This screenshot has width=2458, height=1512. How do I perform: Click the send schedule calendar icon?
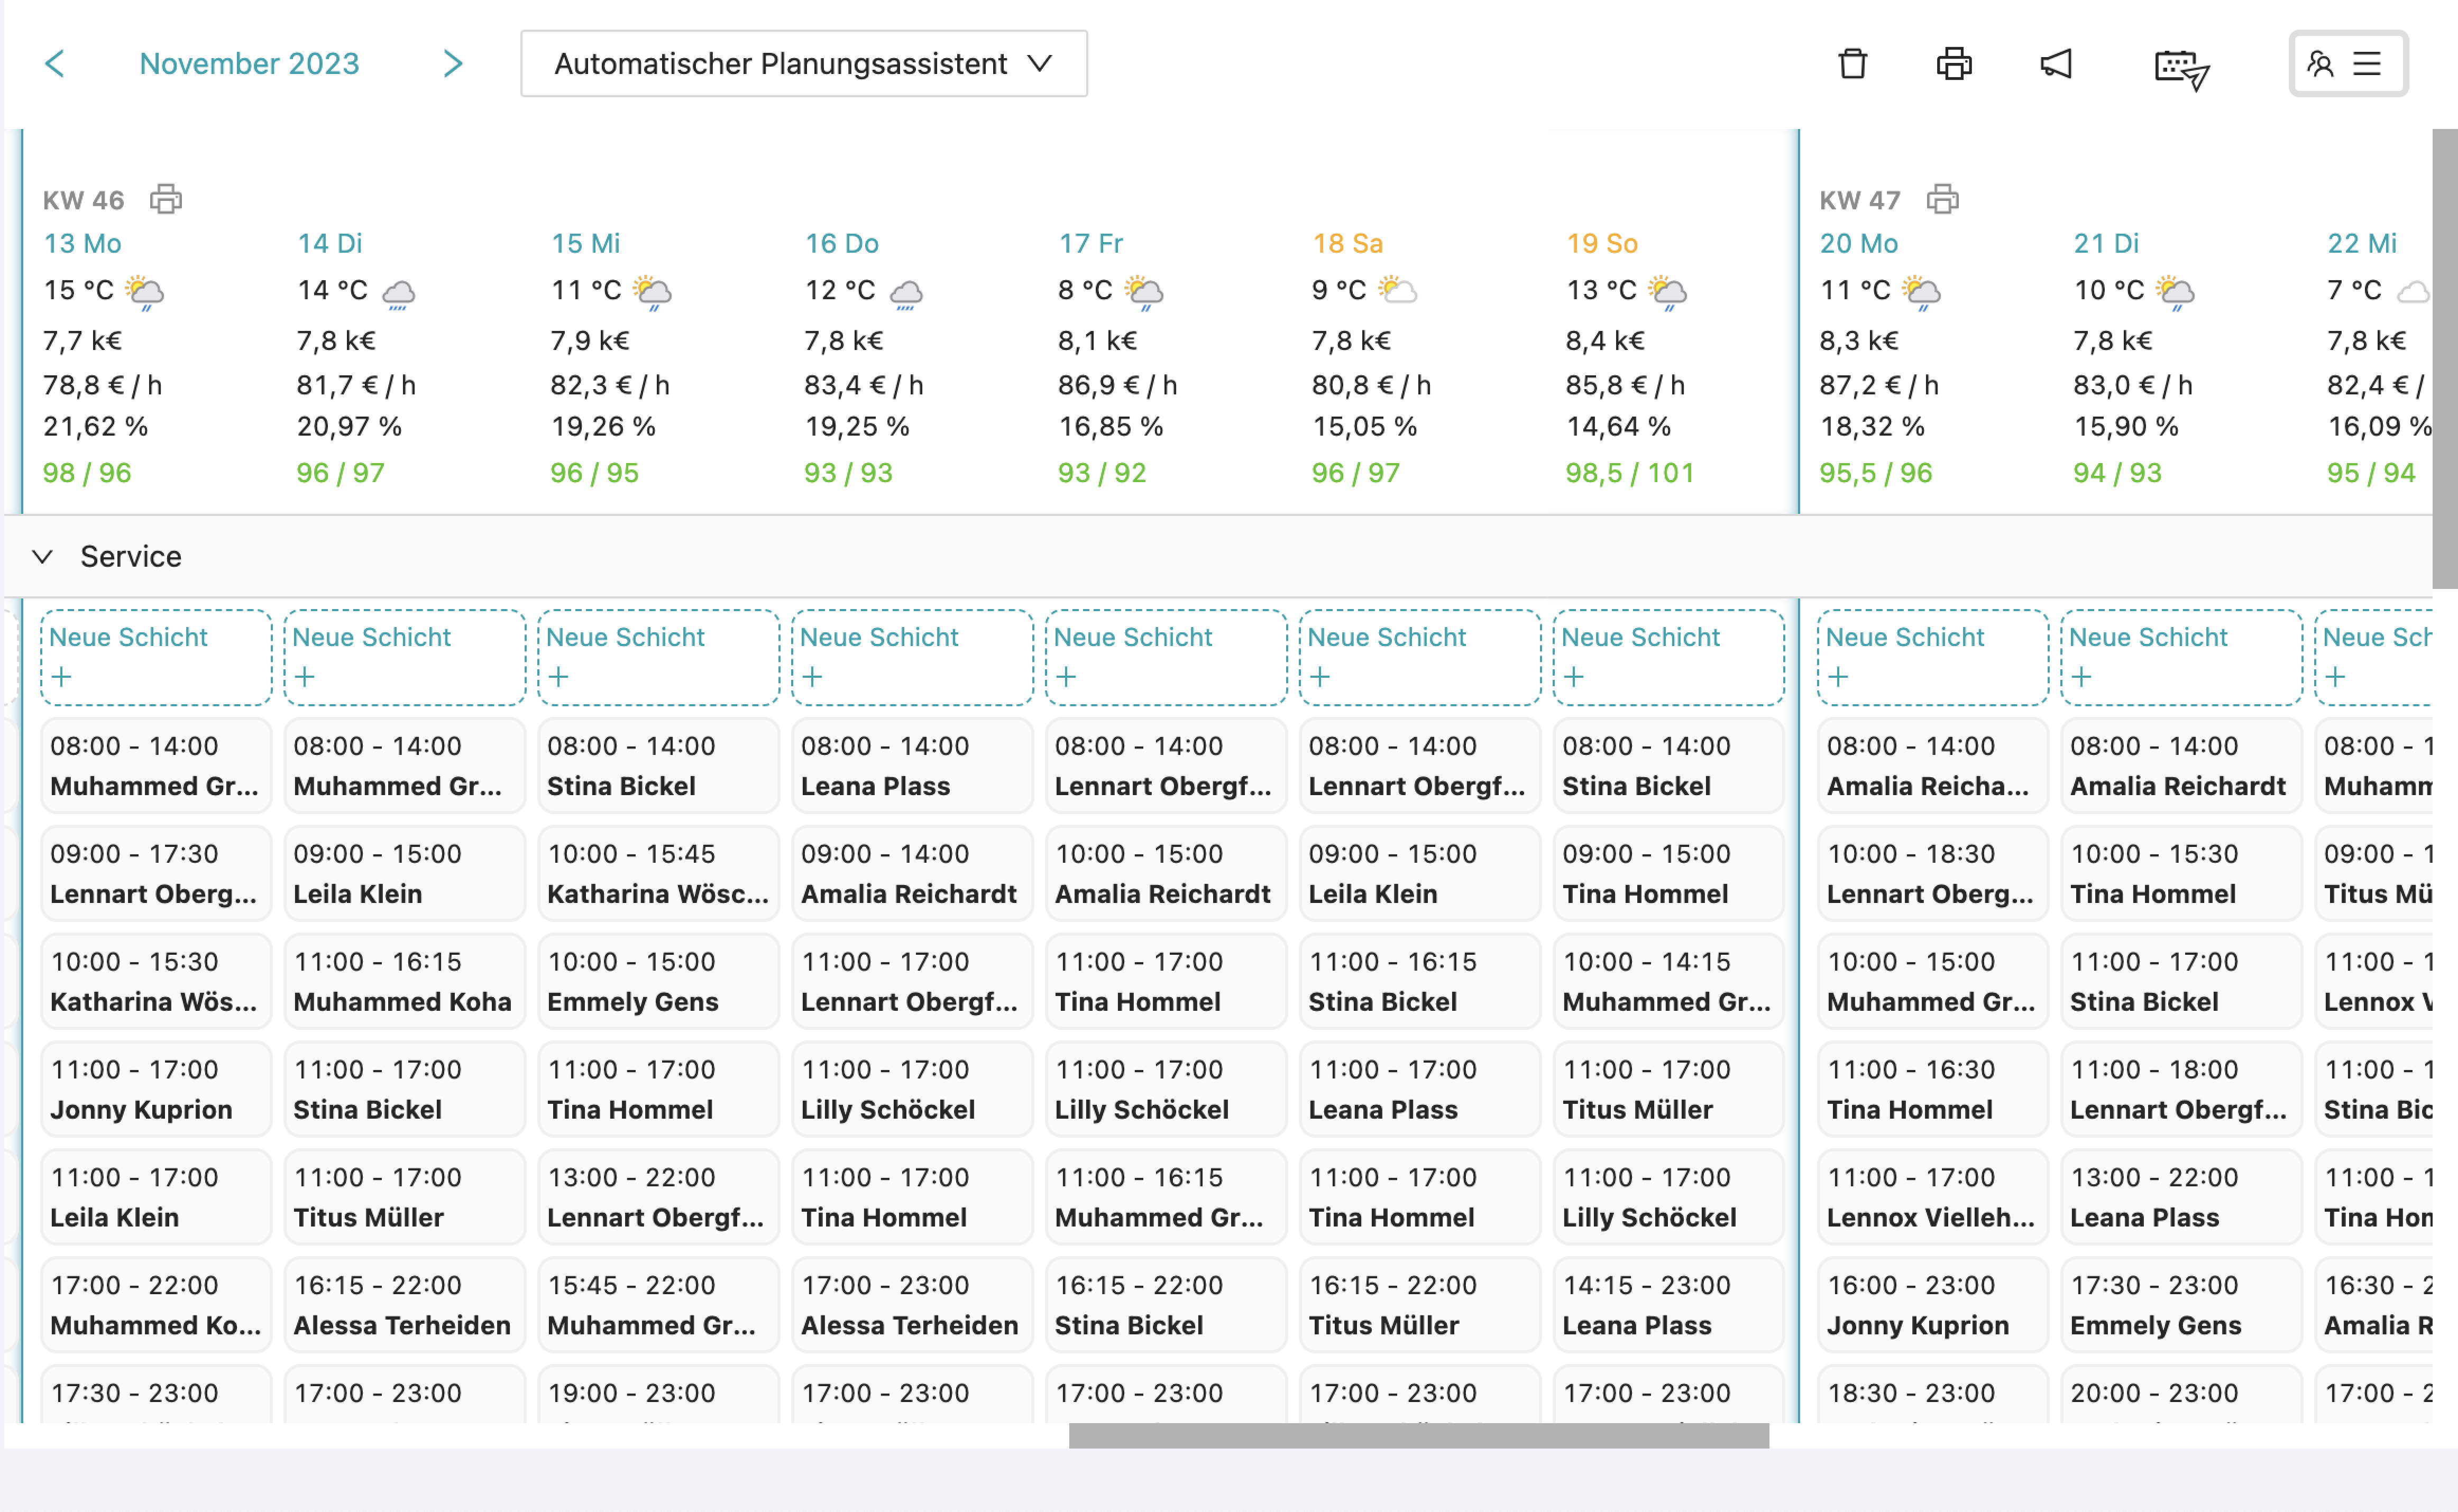click(2180, 68)
